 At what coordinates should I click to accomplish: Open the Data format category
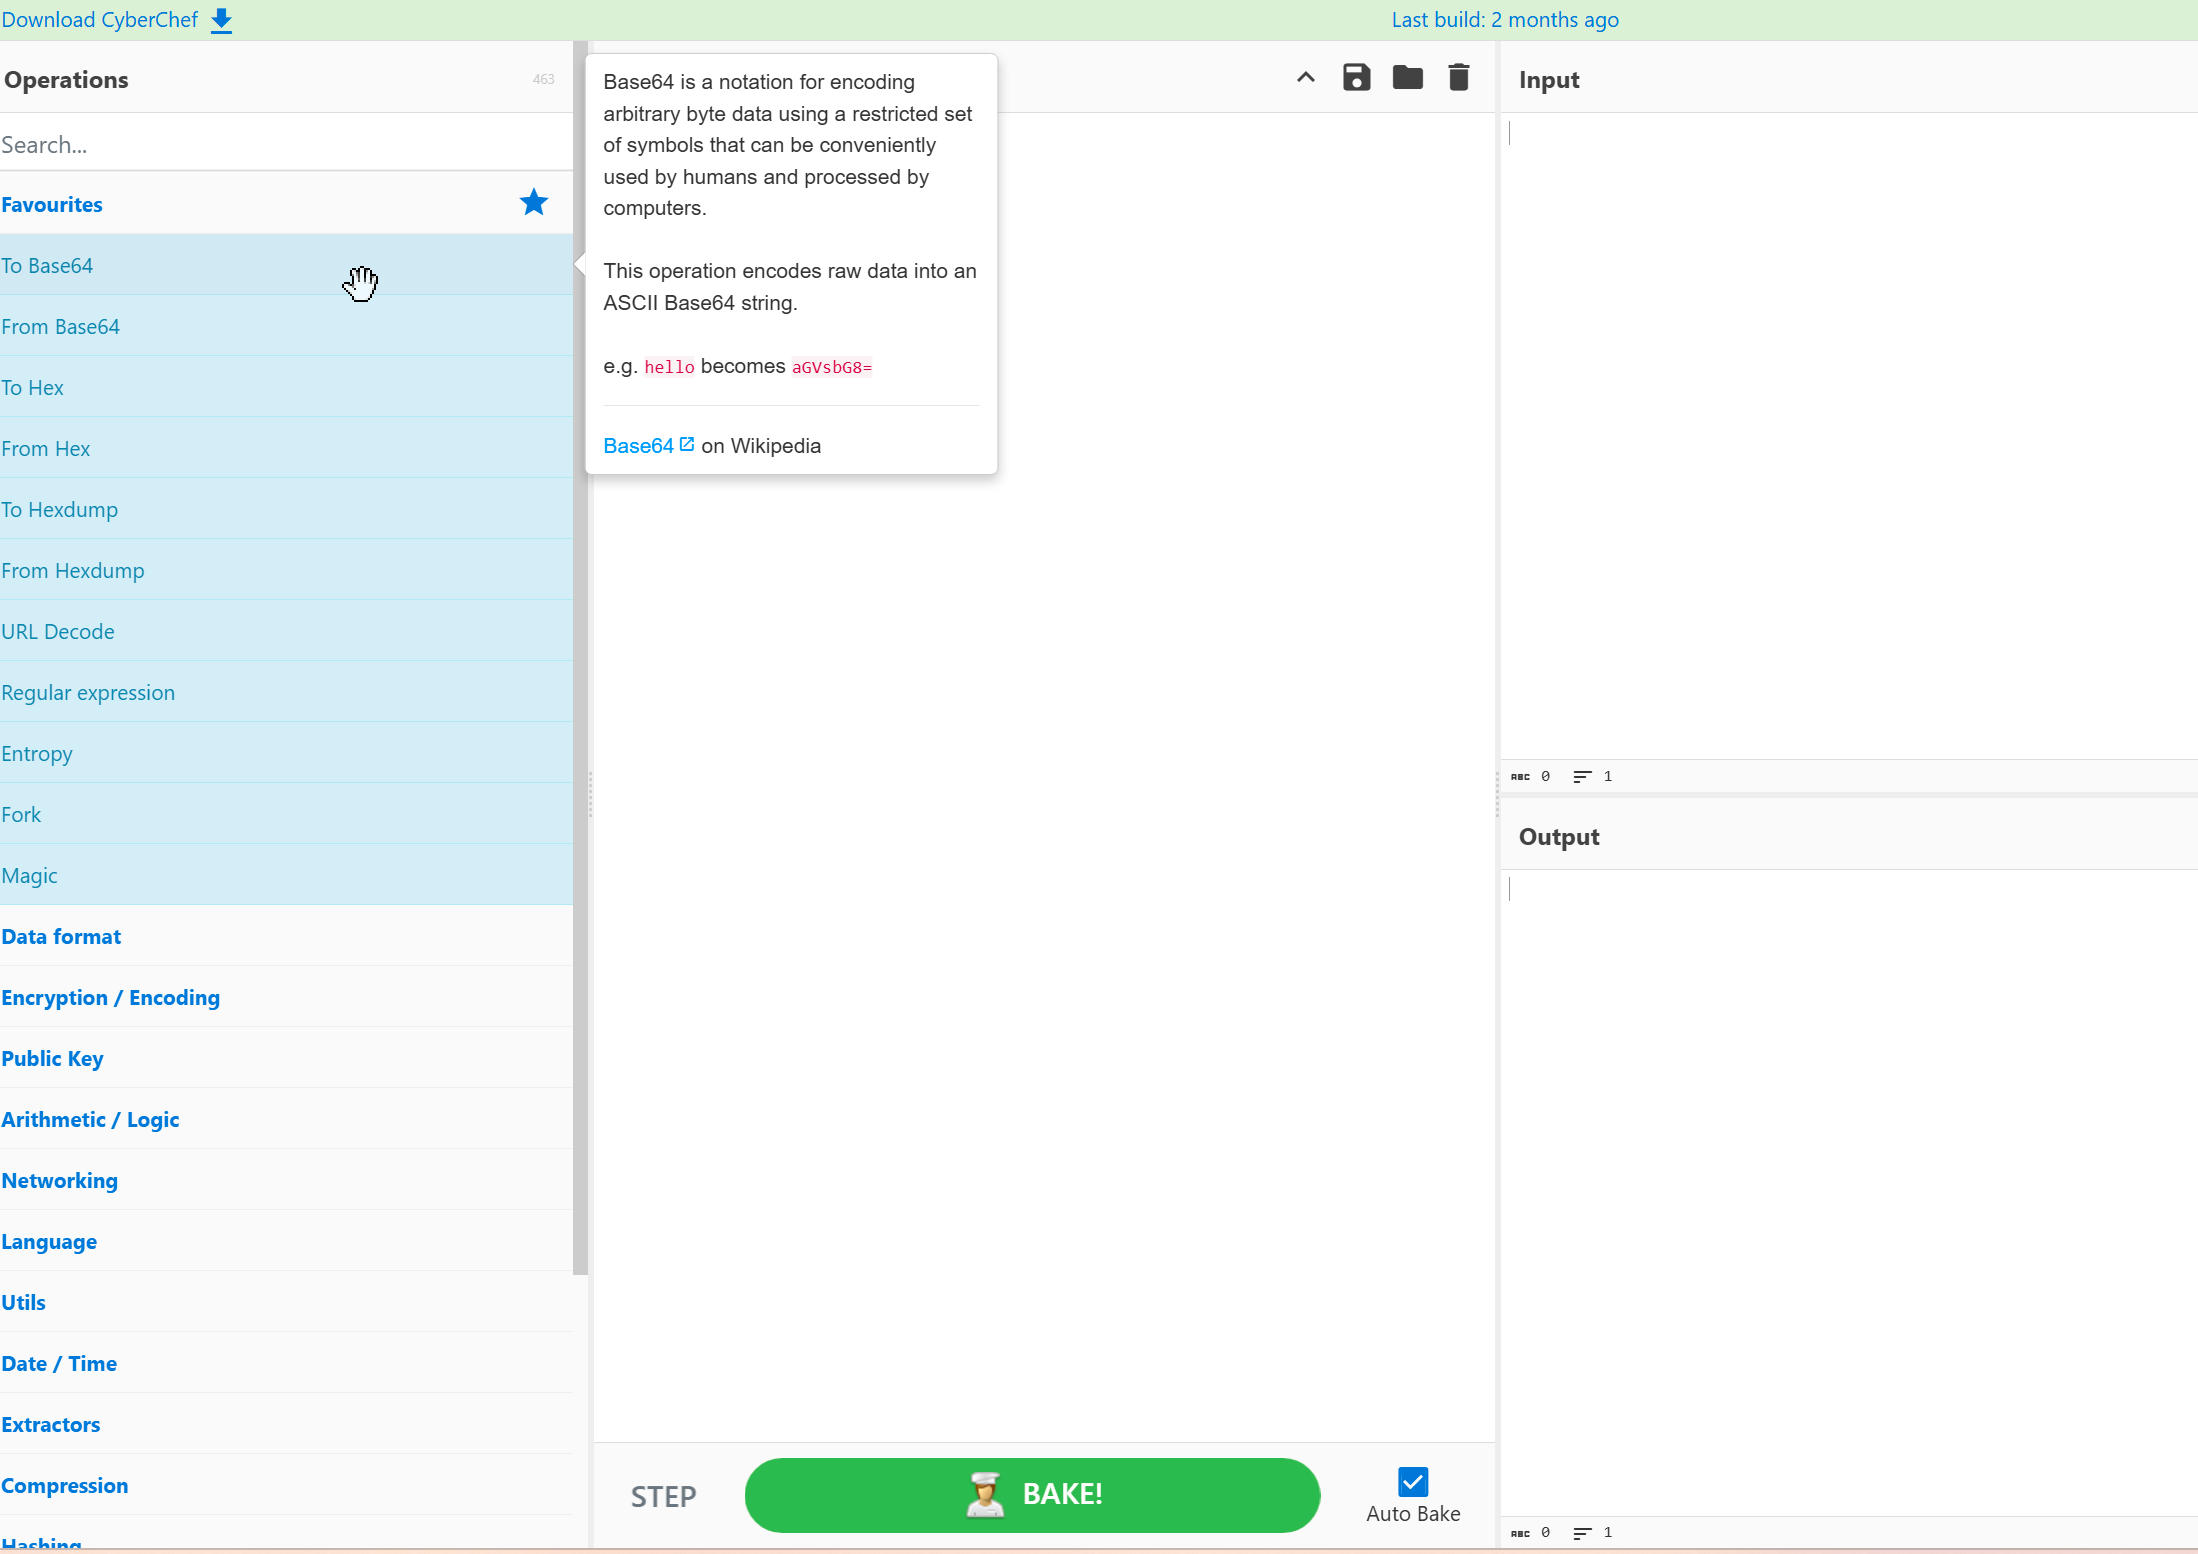coord(61,936)
